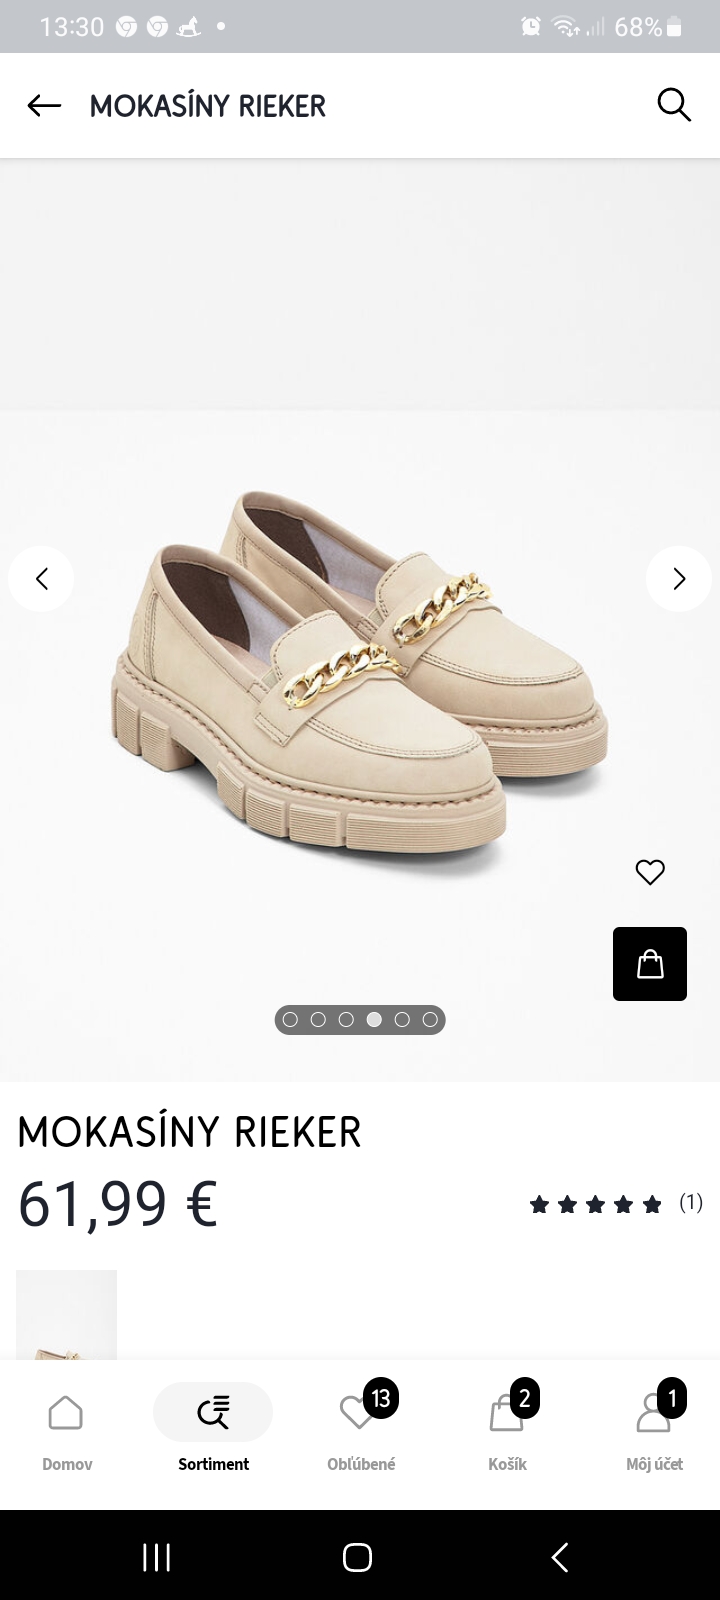Open Android recent apps button
Viewport: 720px width, 1600px height.
click(x=156, y=1557)
